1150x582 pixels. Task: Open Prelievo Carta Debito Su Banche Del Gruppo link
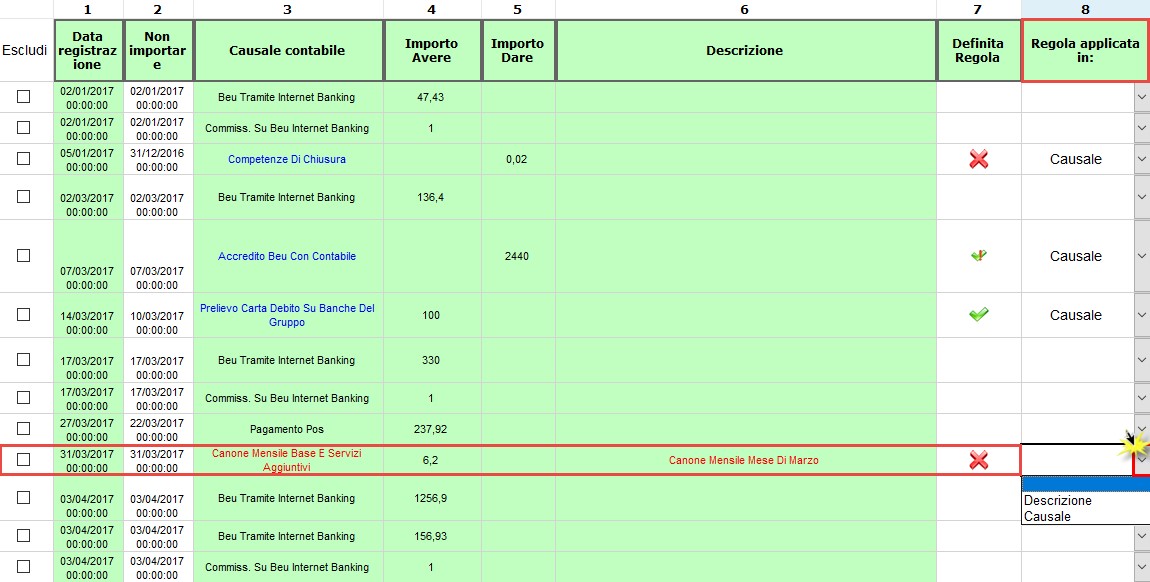(x=287, y=315)
